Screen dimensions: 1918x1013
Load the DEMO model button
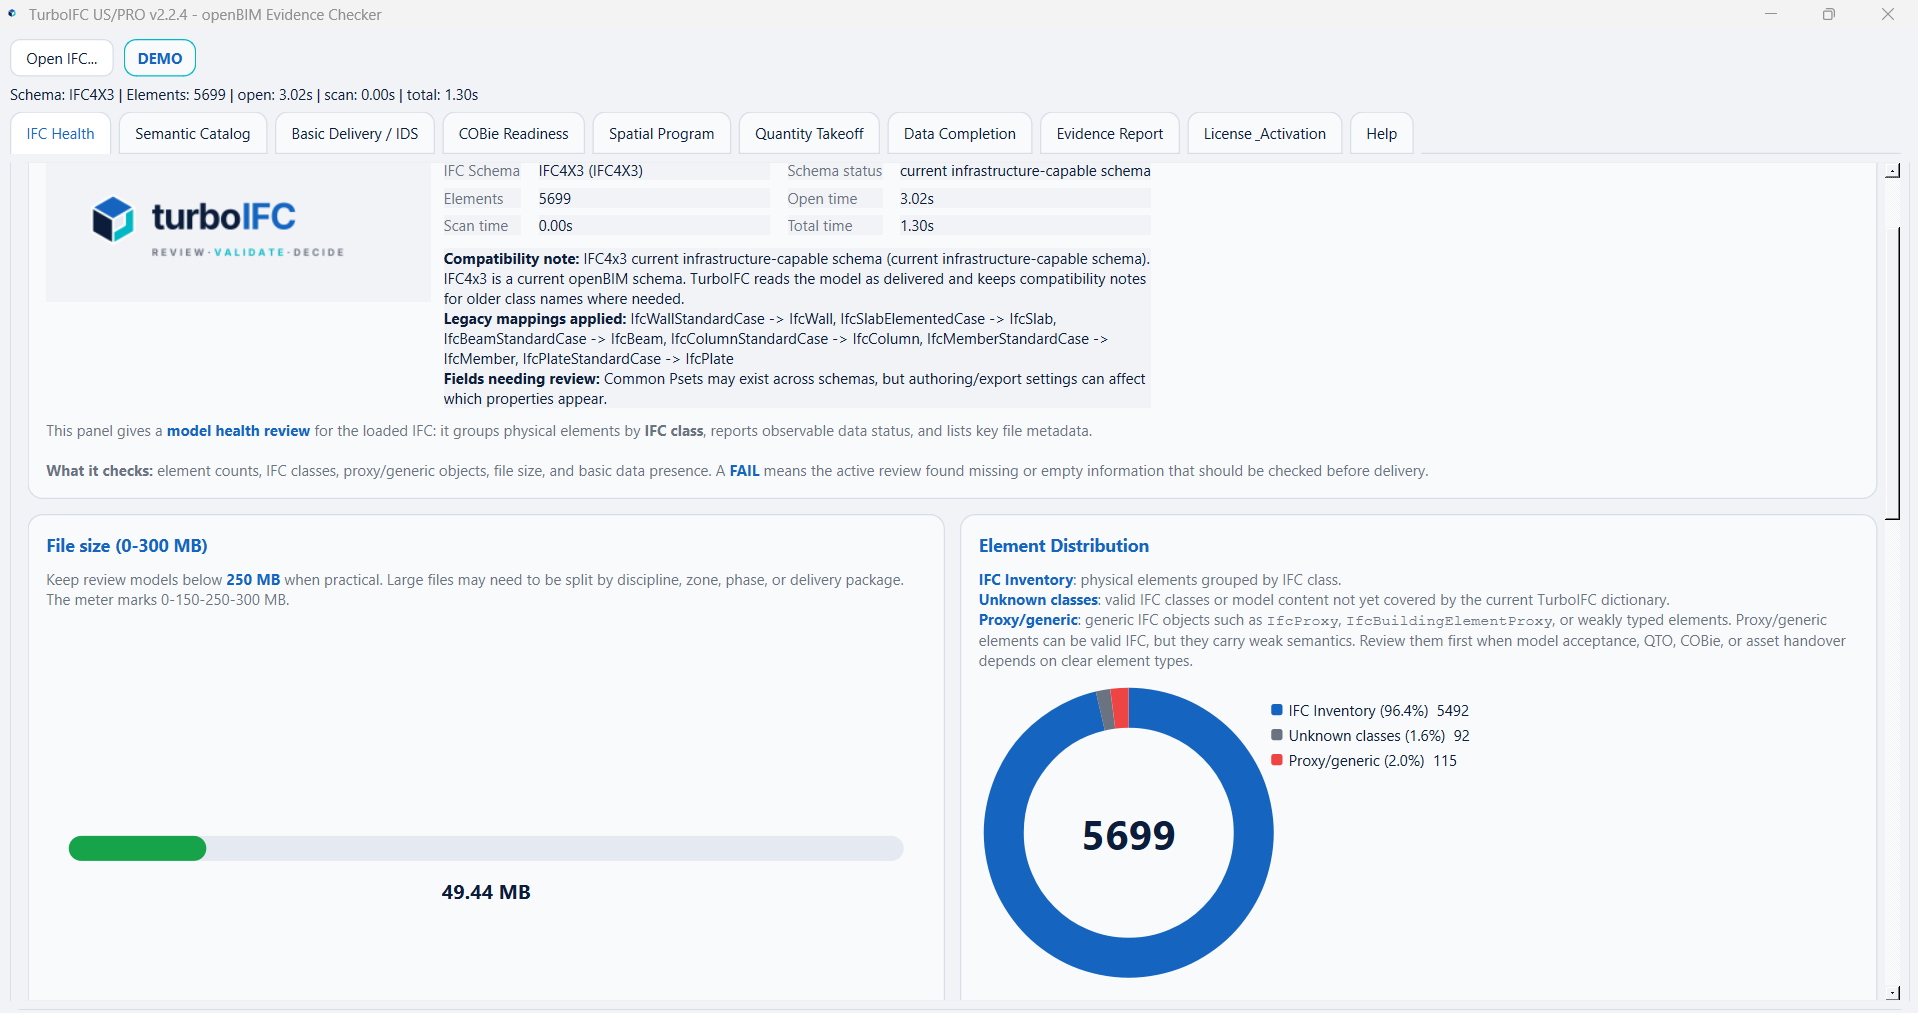click(x=160, y=58)
